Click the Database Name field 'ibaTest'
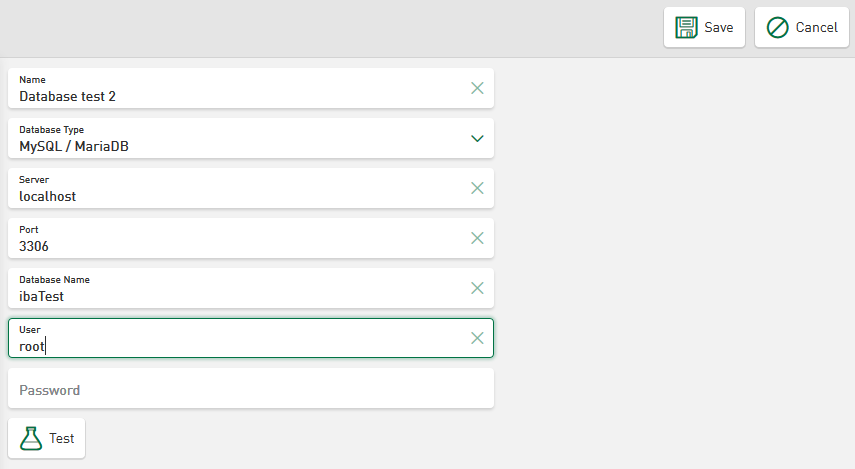This screenshot has width=855, height=469. (240, 296)
